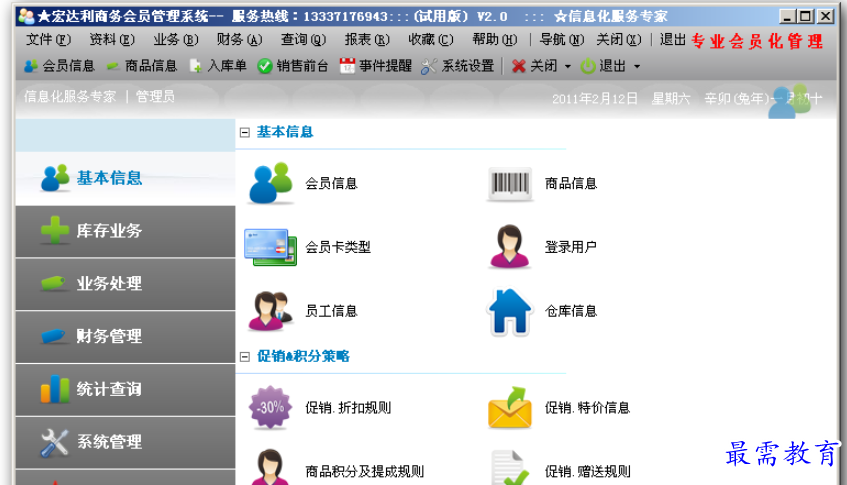Minimize the application window
This screenshot has height=485, width=847.
pyautogui.click(x=787, y=16)
